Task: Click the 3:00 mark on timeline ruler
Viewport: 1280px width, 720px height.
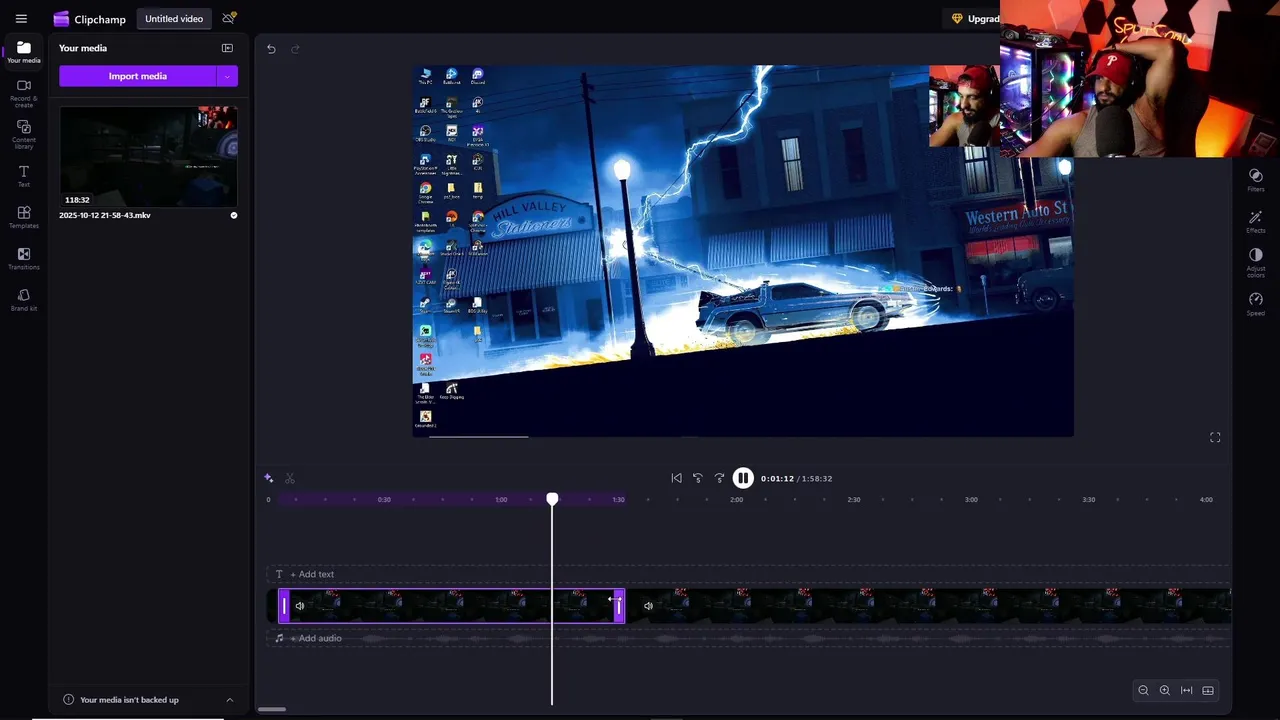Action: tap(971, 499)
